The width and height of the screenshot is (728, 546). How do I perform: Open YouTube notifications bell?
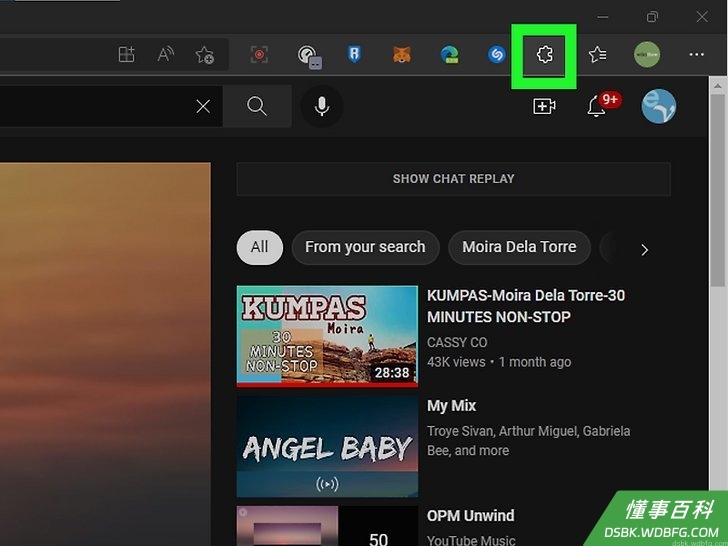[x=596, y=107]
